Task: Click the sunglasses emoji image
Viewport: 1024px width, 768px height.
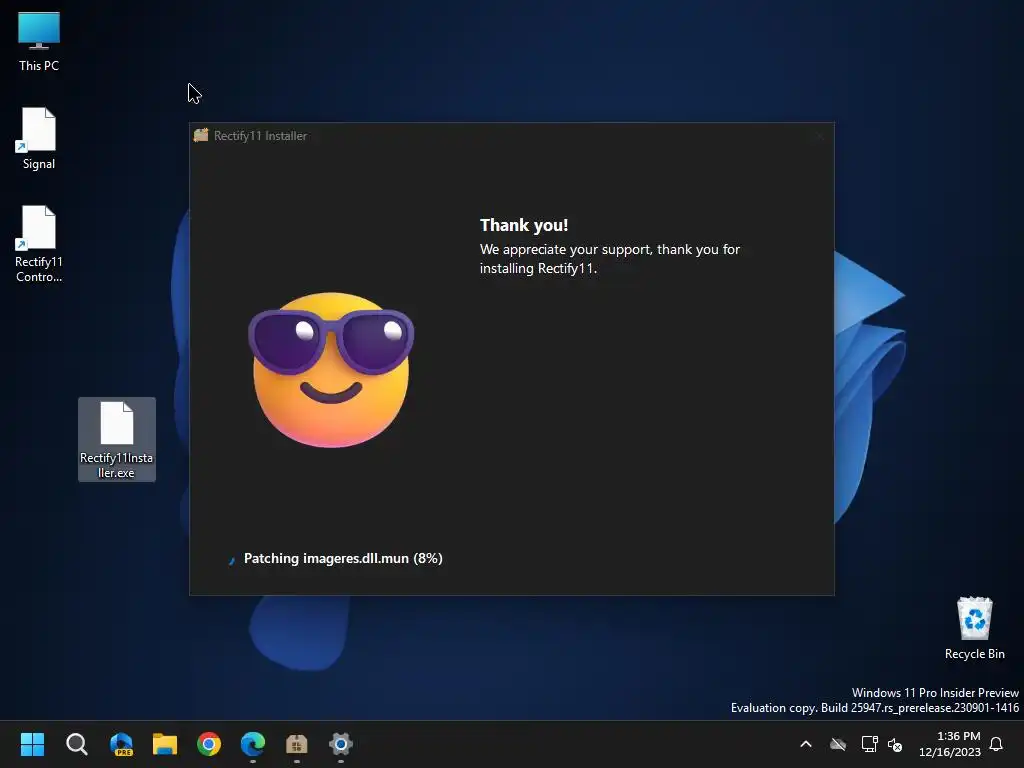Action: [x=331, y=369]
